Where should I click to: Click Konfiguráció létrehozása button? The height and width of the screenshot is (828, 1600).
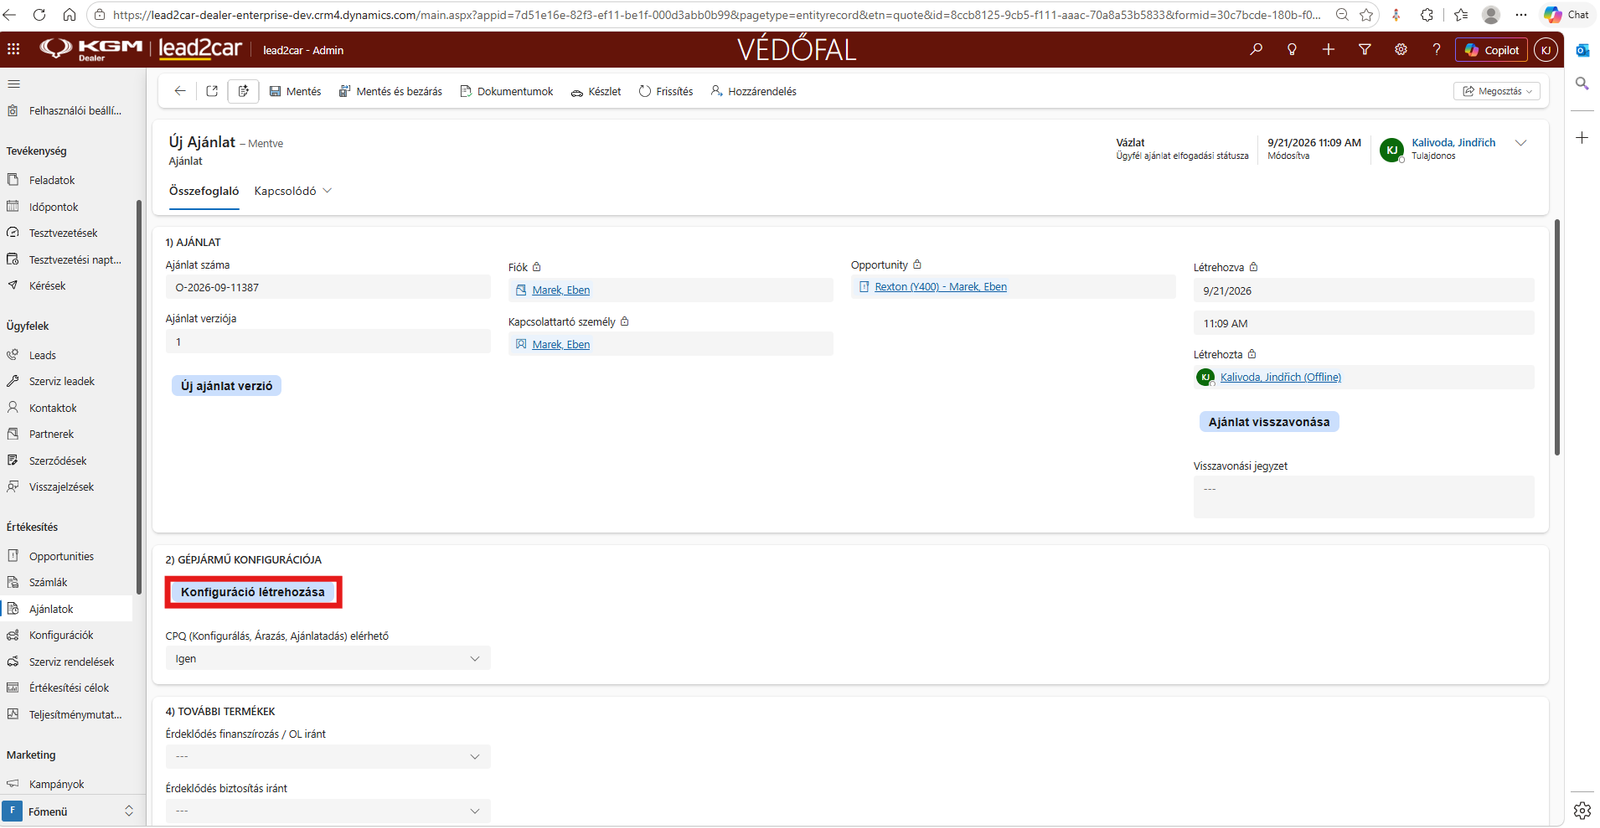click(253, 592)
